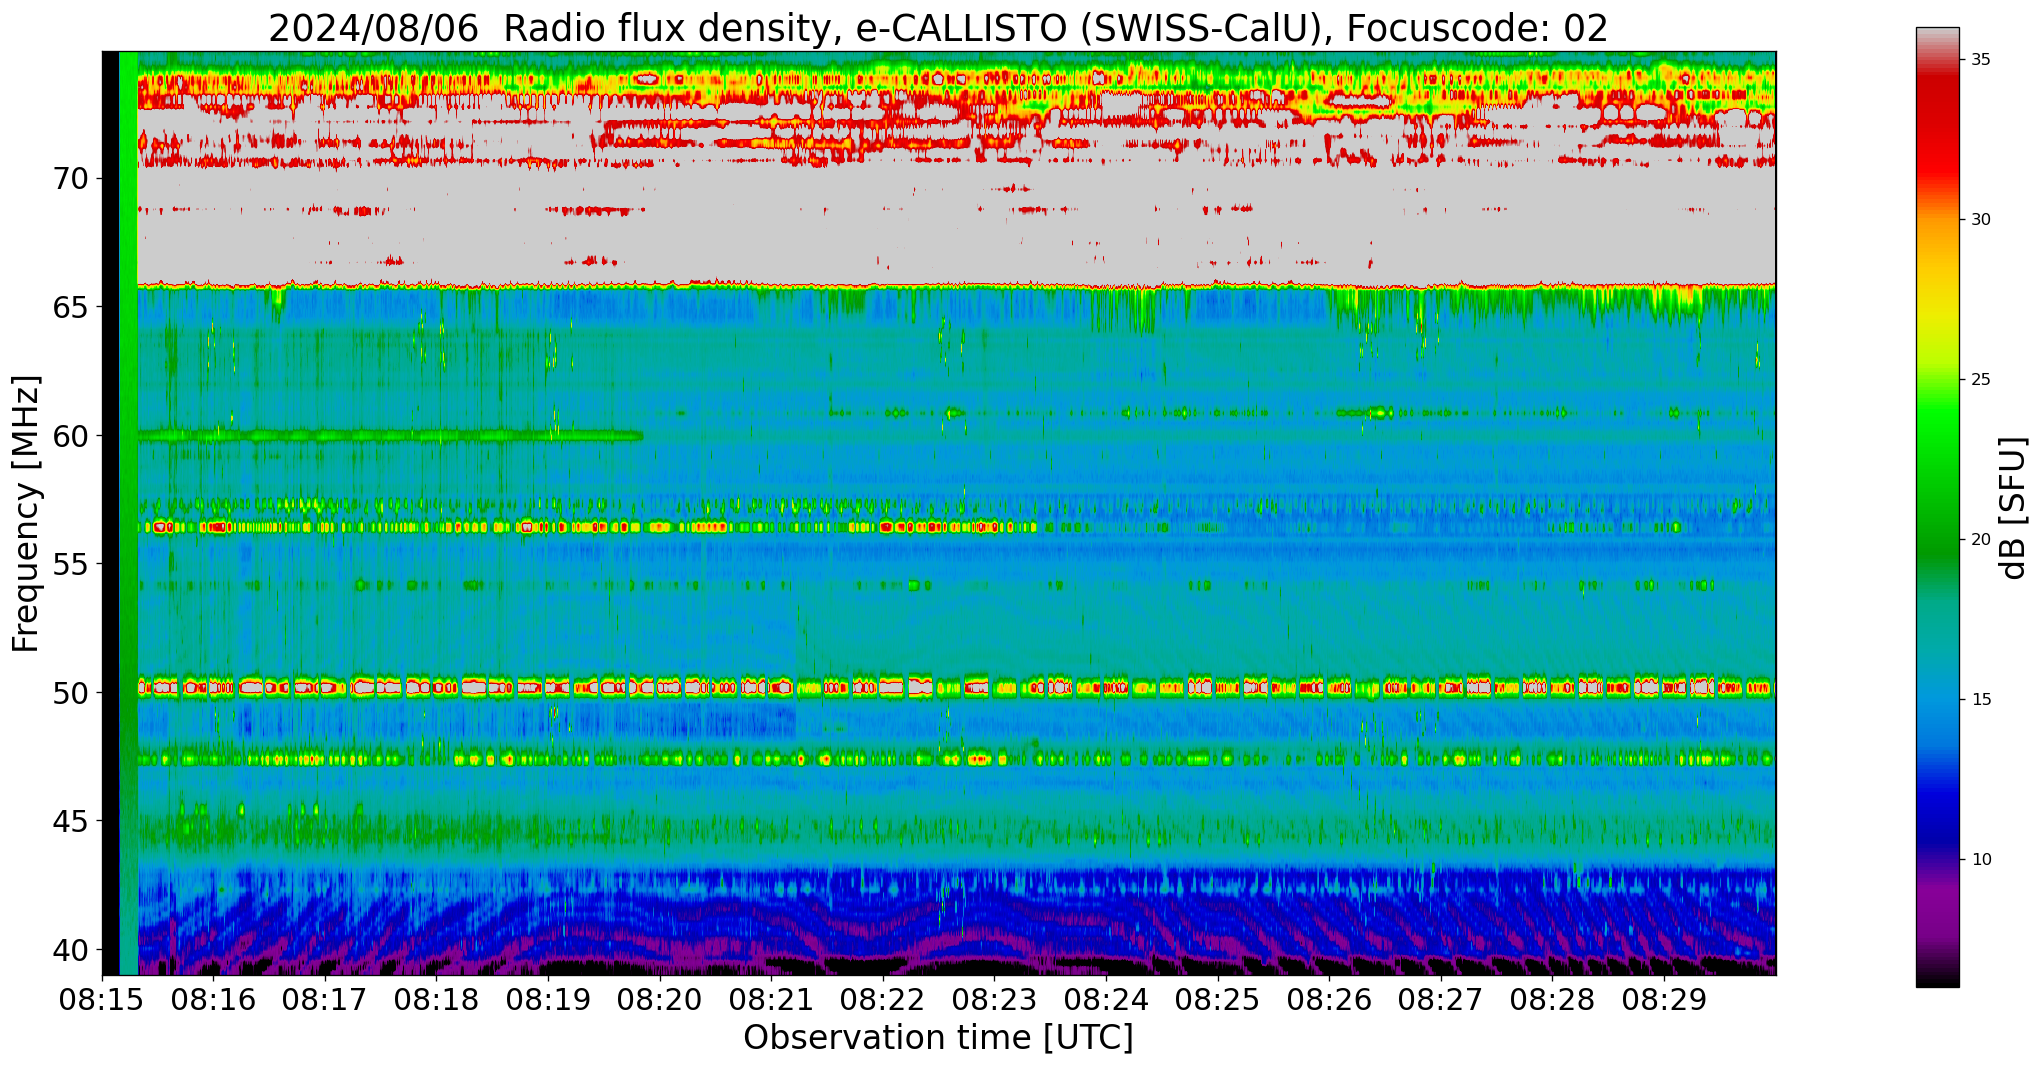Click the 08:23 time tick label
Image resolution: width=2043 pixels, height=1067 pixels.
995,1000
